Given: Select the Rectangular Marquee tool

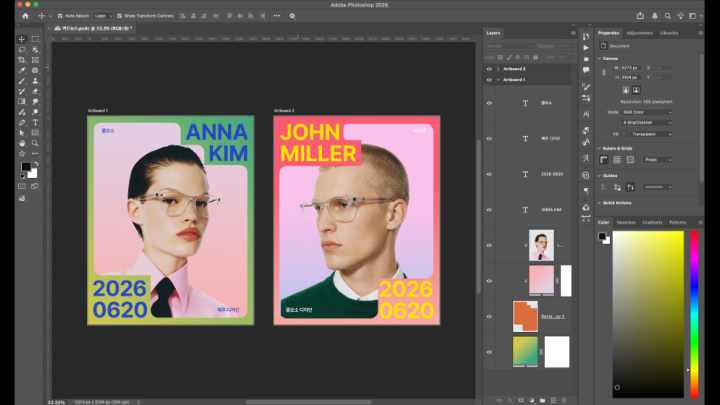Looking at the screenshot, I should [x=35, y=39].
